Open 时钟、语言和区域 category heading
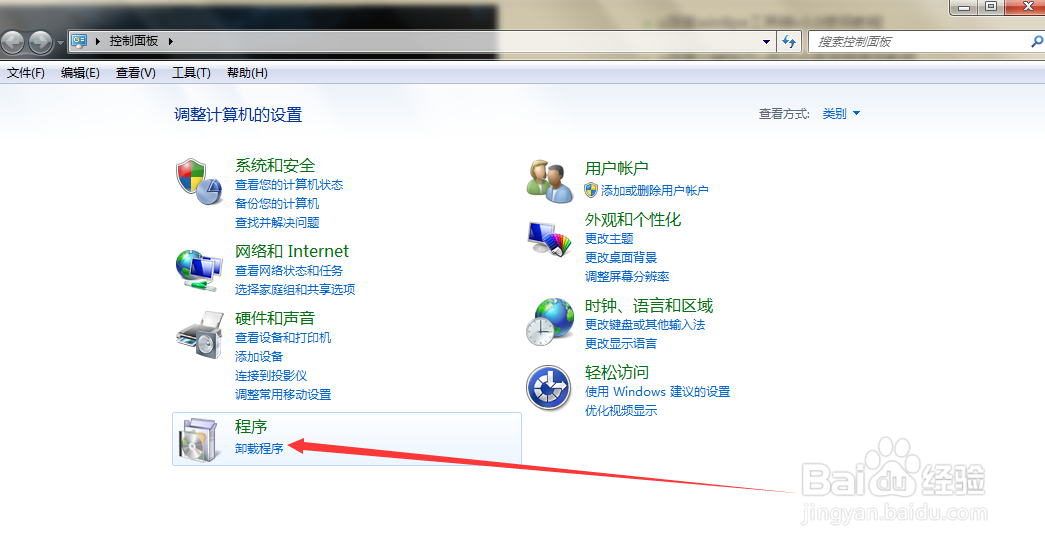 (x=648, y=306)
